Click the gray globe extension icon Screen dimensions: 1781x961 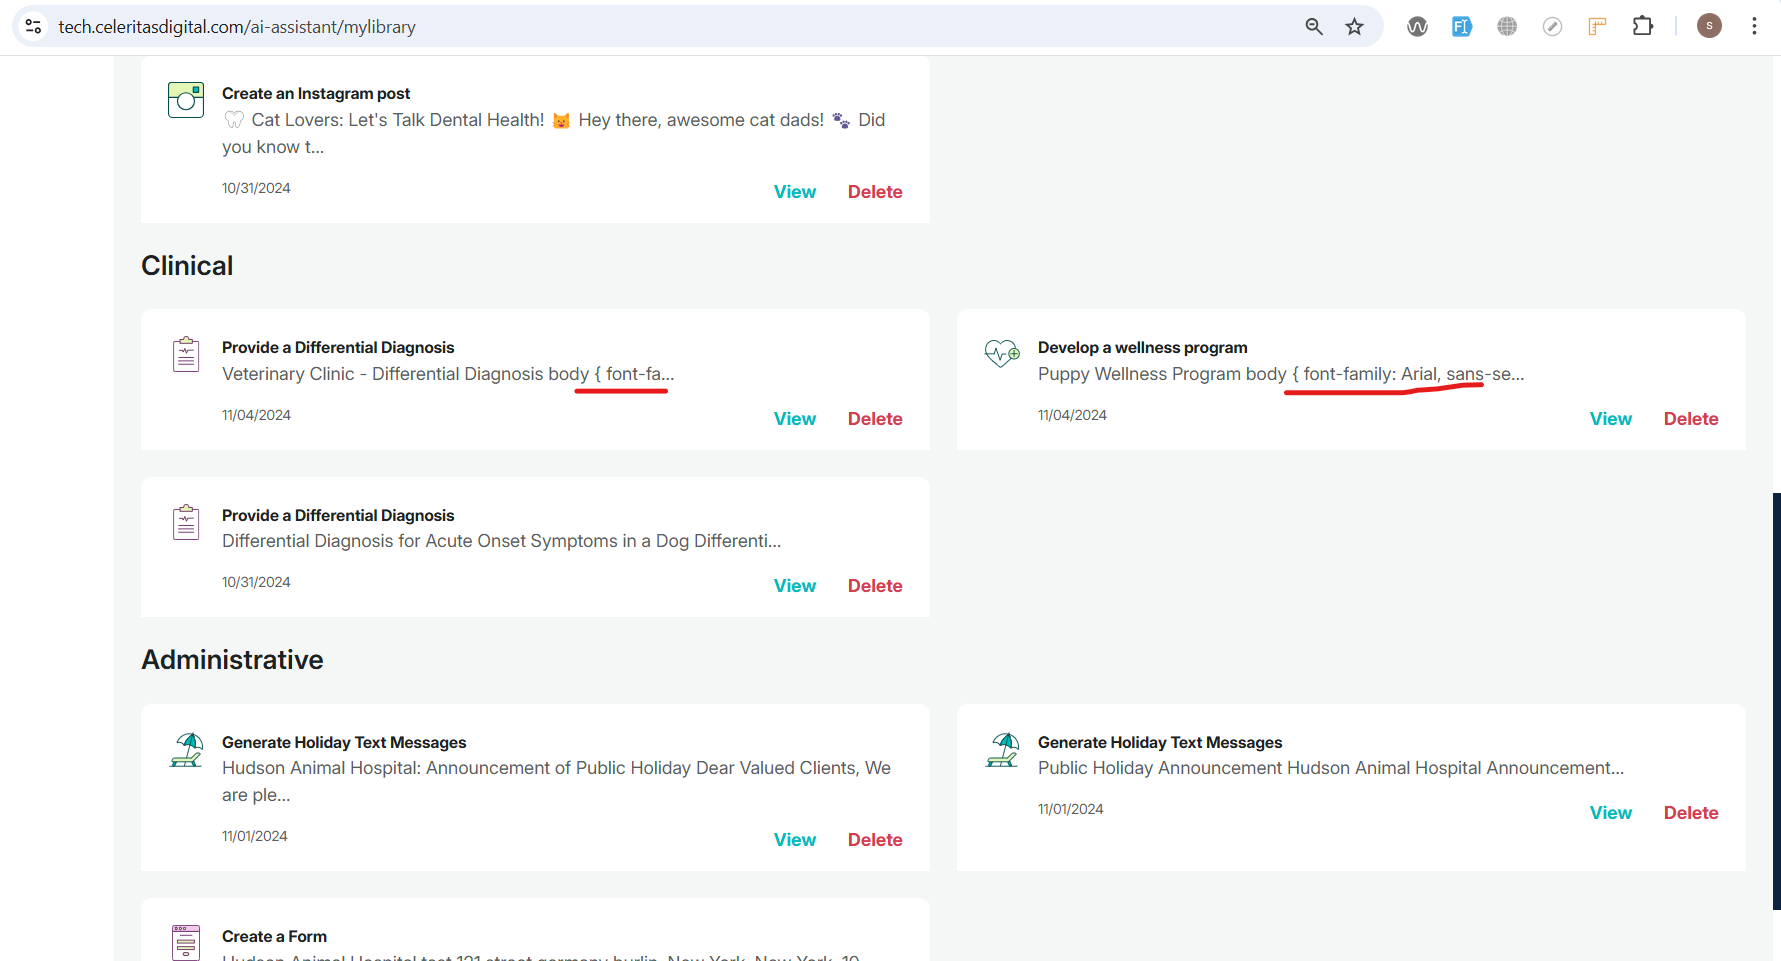tap(1507, 26)
